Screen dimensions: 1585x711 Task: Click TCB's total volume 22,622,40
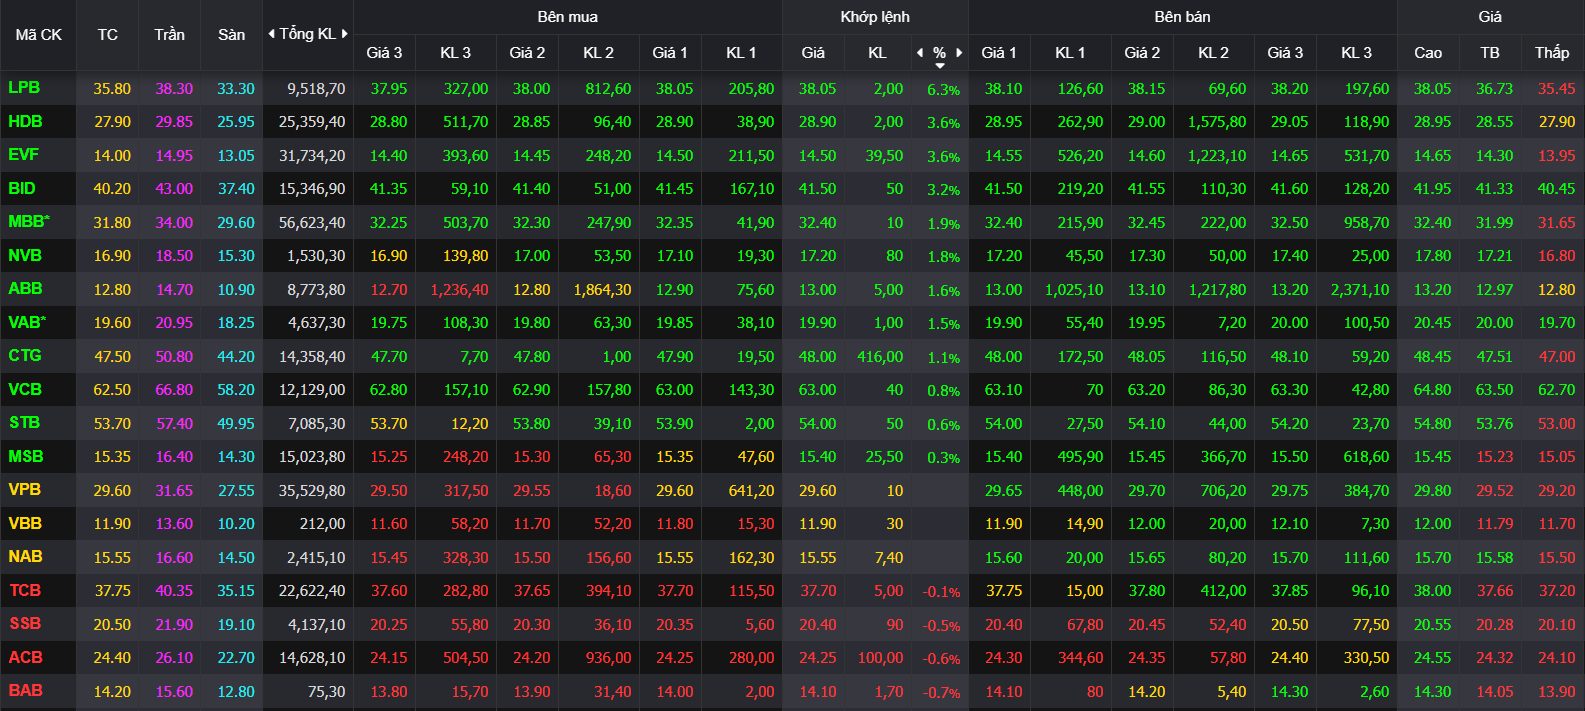312,591
